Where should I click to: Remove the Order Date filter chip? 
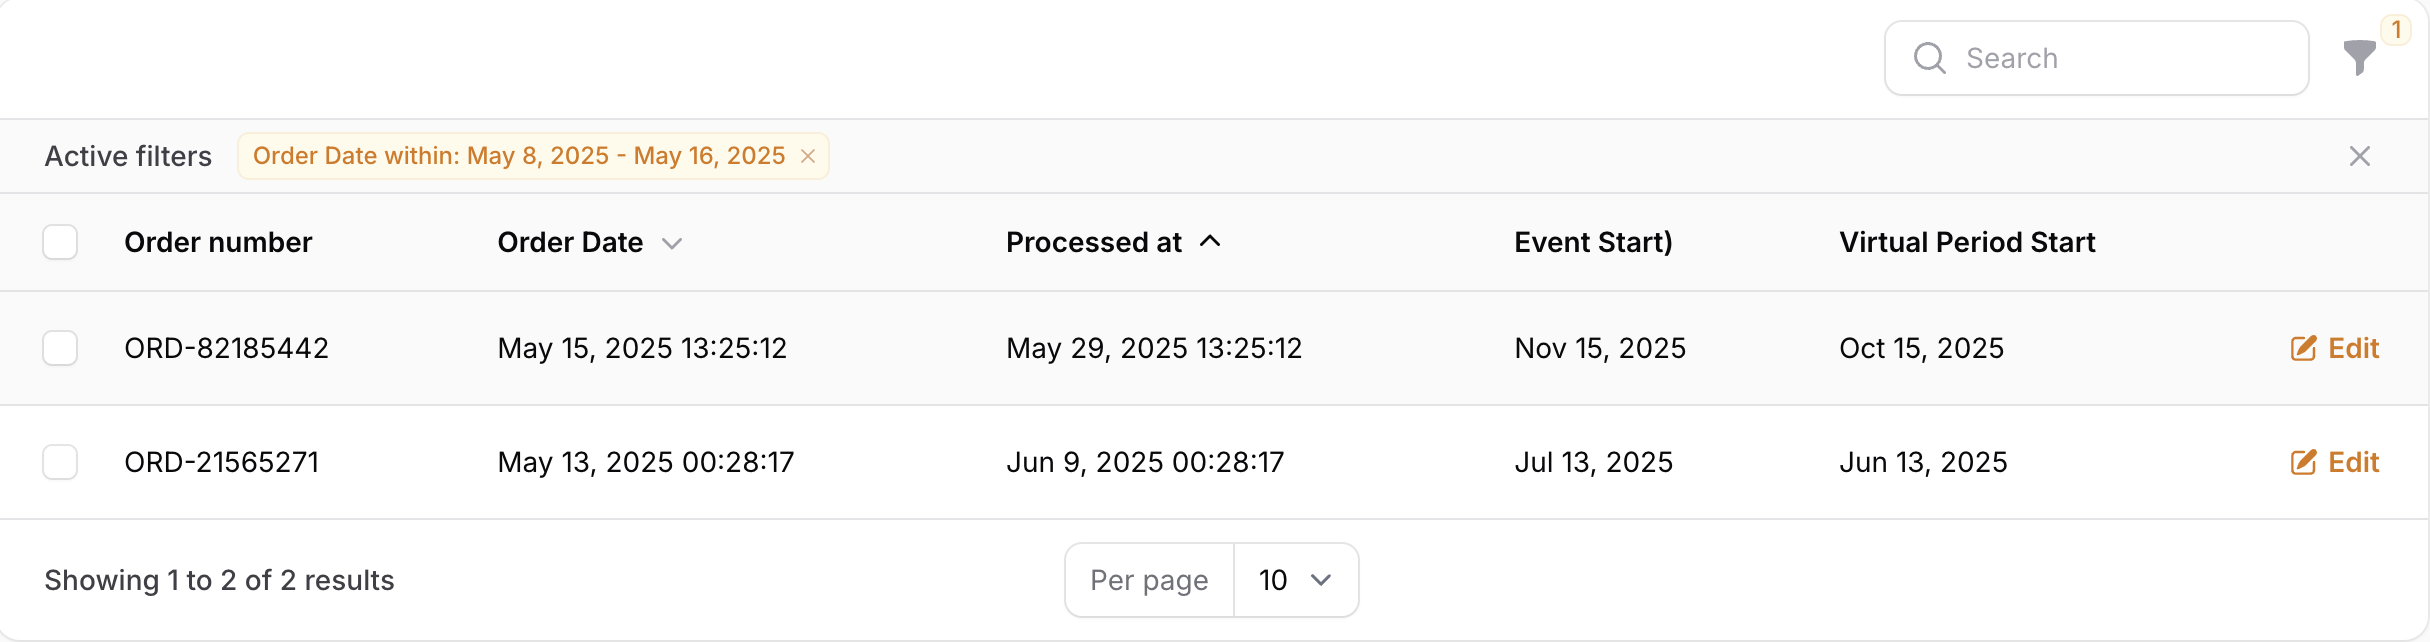808,156
